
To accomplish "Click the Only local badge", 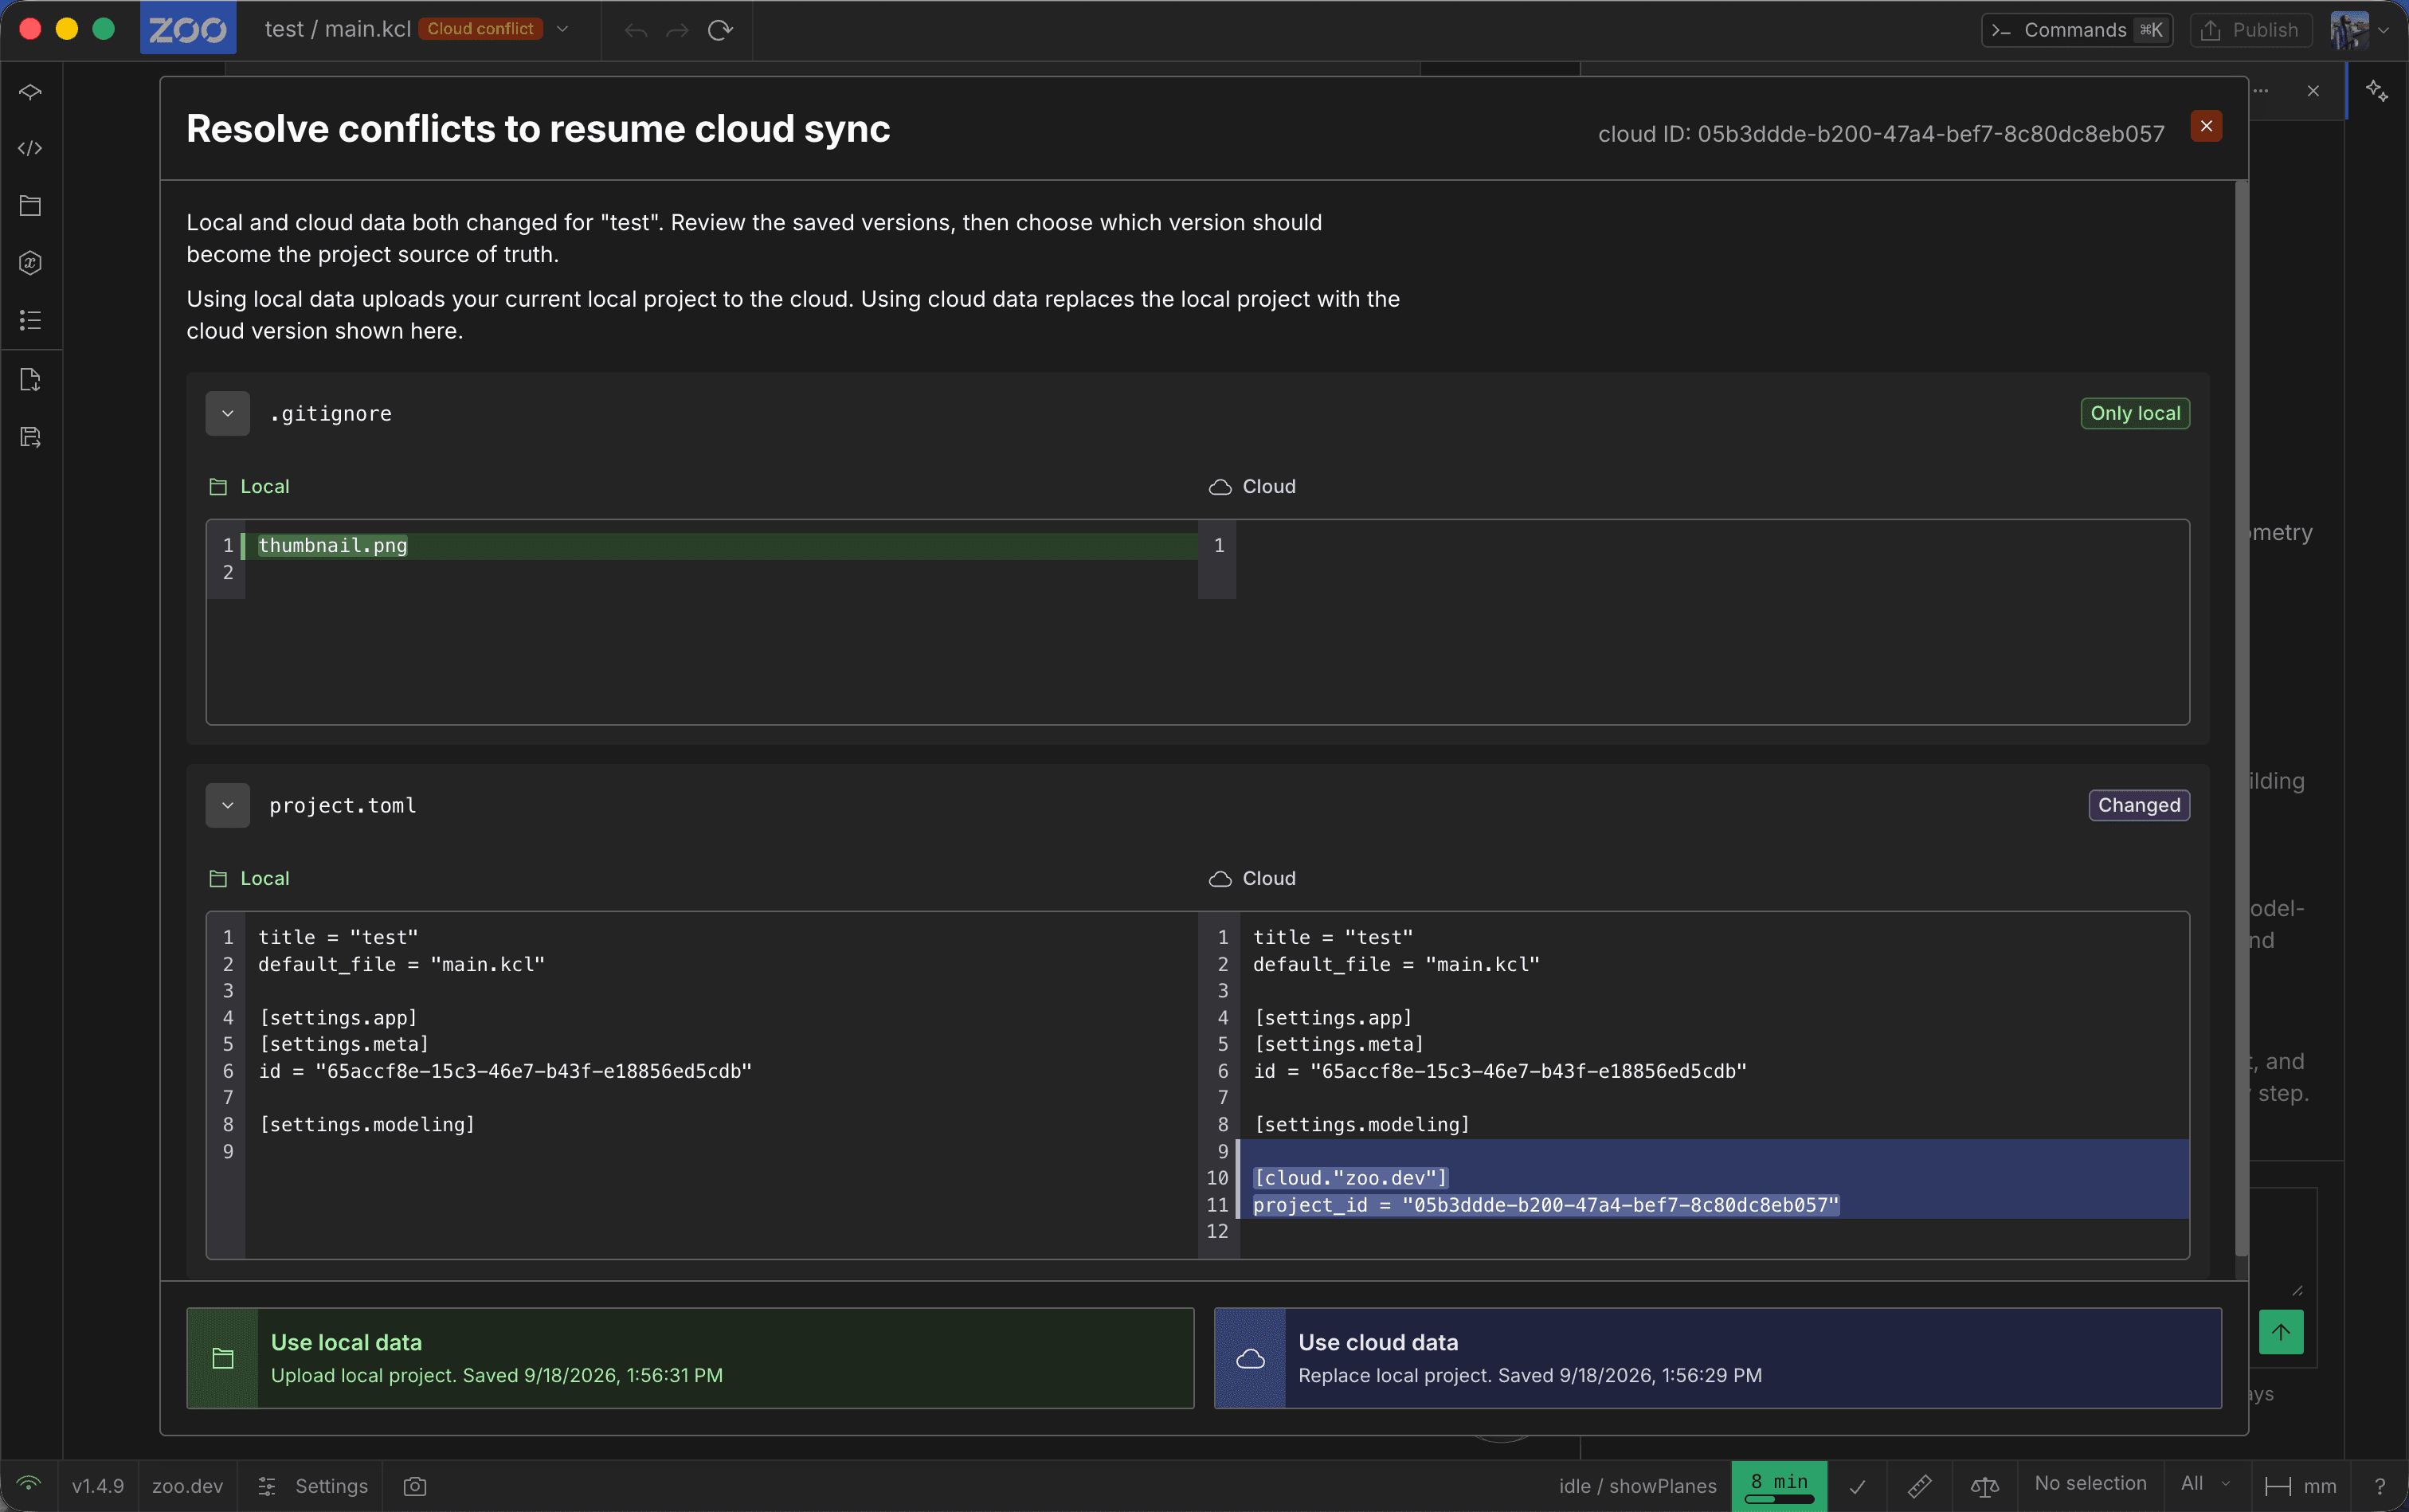I will [x=2135, y=413].
